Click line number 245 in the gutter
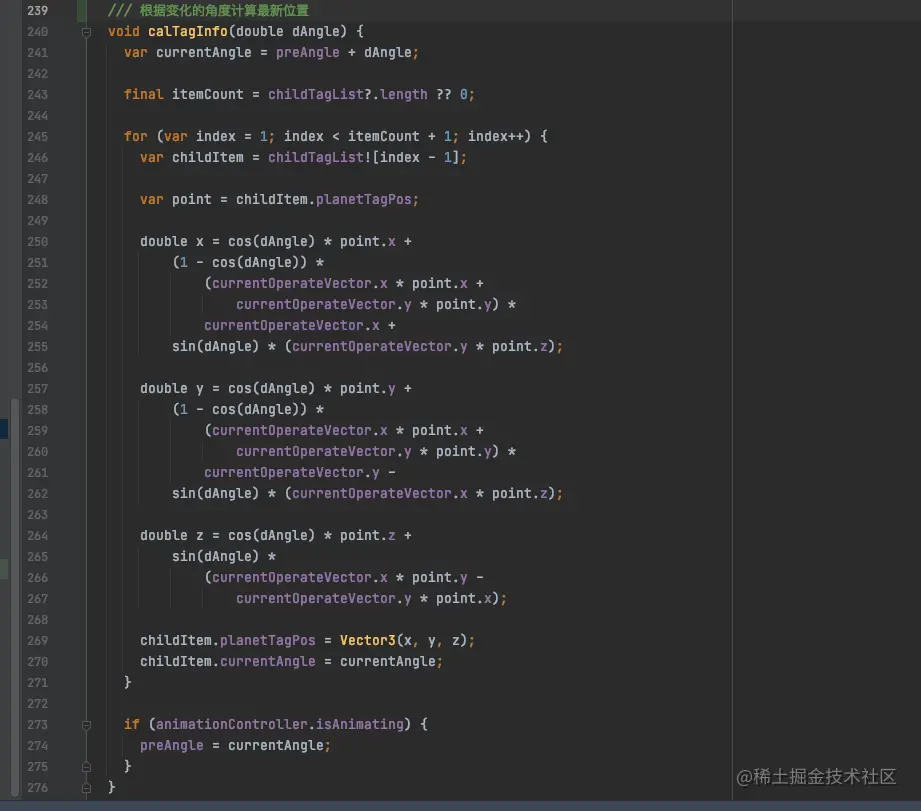Image resolution: width=921 pixels, height=811 pixels. pyautogui.click(x=38, y=137)
